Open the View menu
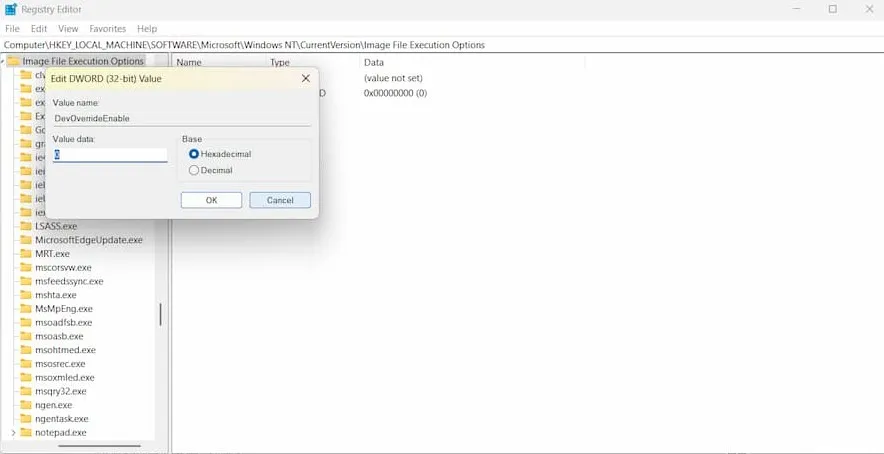Screen dimensions: 884x454 click(68, 28)
